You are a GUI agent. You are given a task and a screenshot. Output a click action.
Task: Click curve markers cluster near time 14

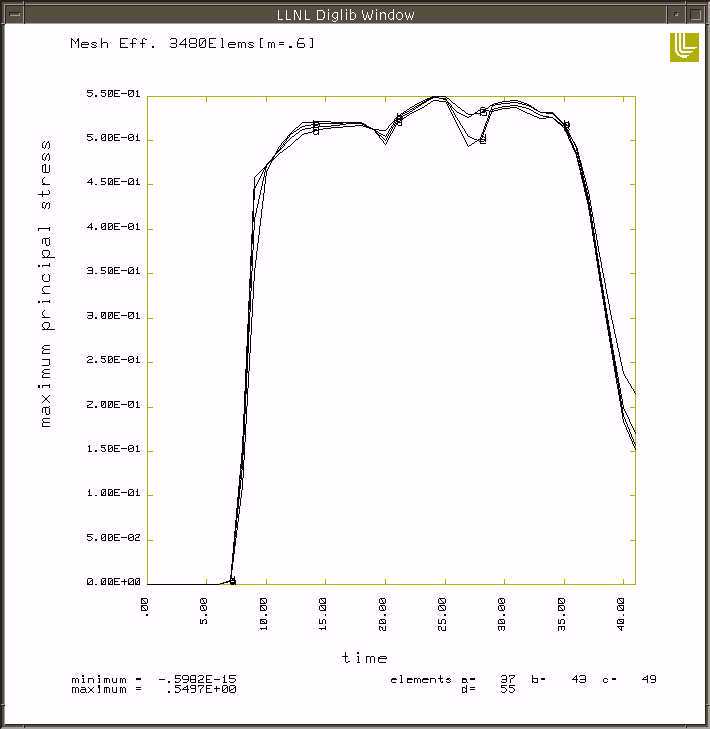point(316,127)
